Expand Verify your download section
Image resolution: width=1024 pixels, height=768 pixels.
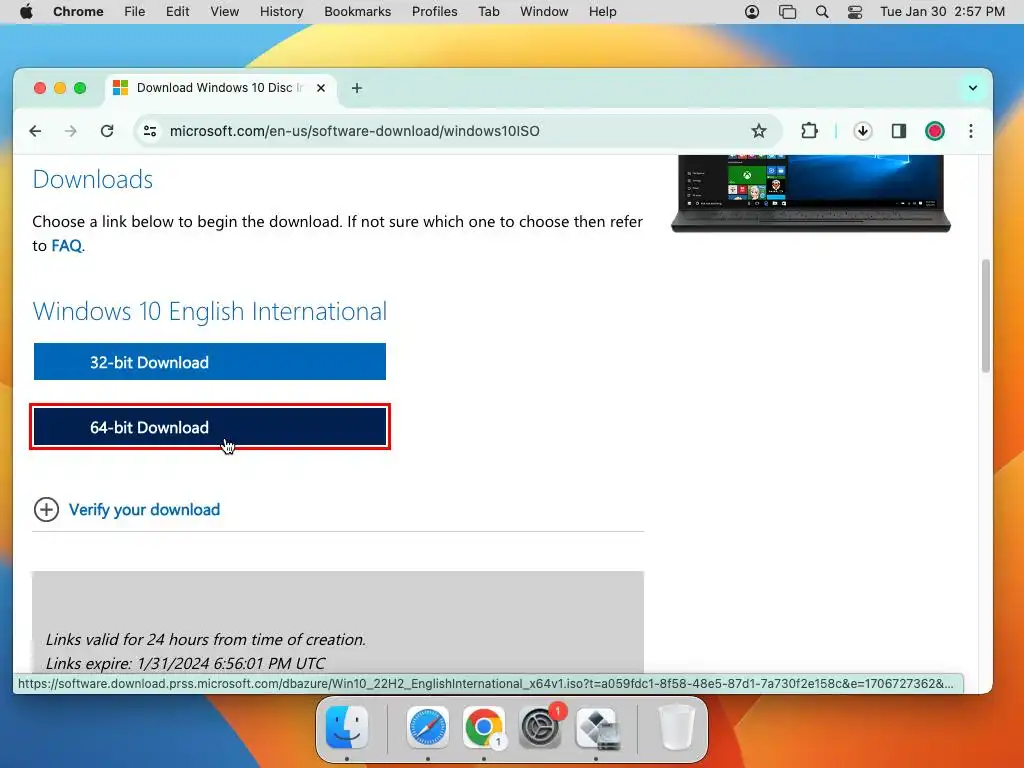click(46, 509)
